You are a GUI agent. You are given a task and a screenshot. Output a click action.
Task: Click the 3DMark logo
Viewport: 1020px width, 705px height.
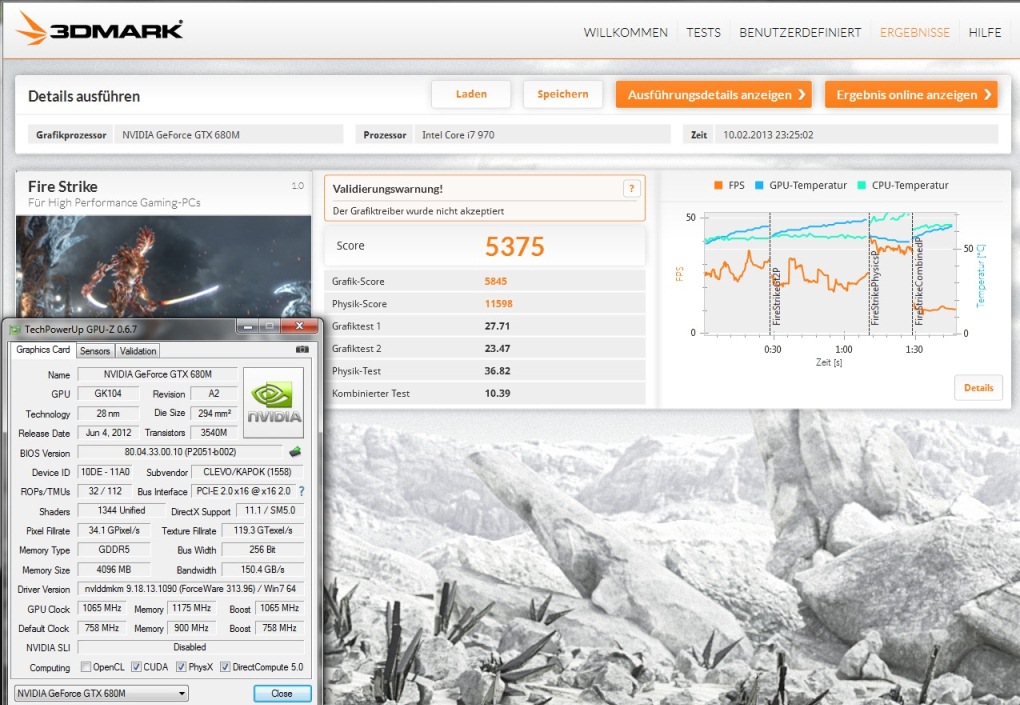(100, 30)
